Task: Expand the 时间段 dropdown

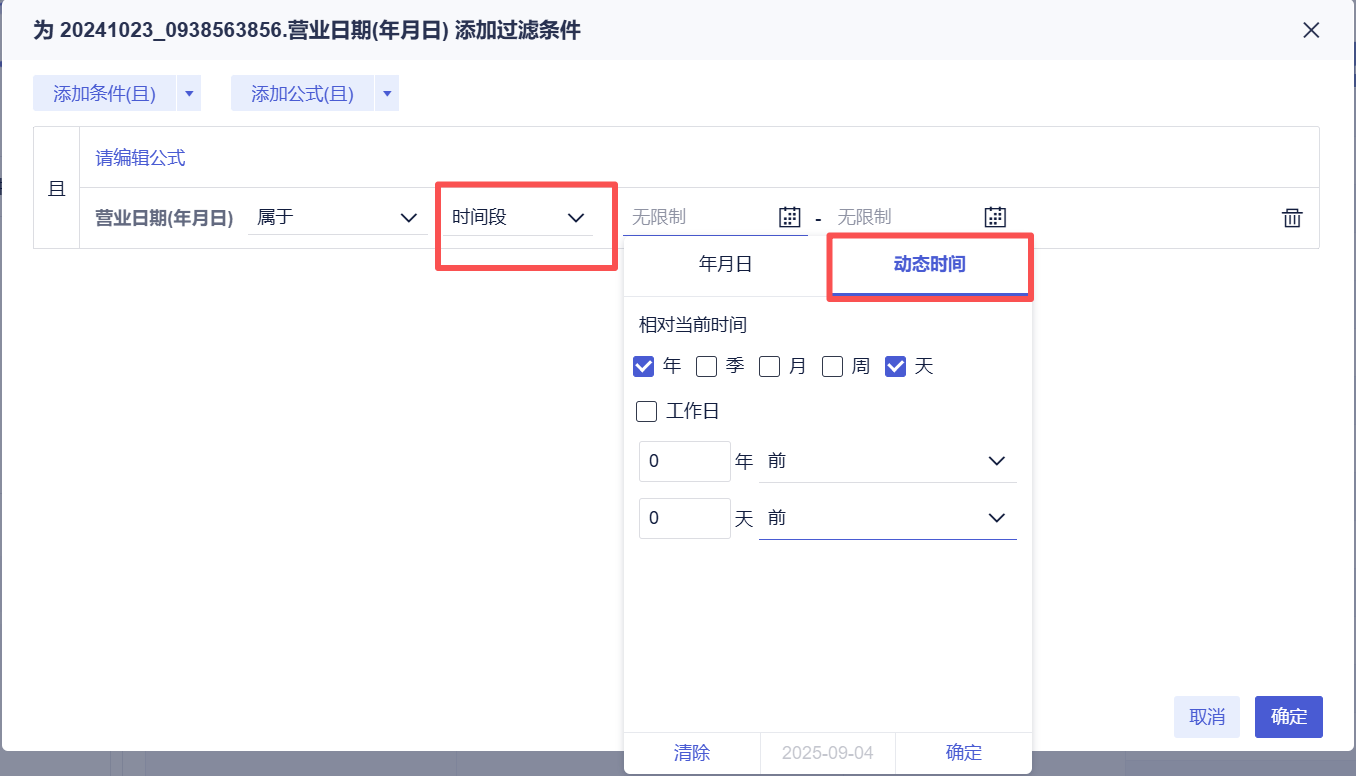Action: pyautogui.click(x=518, y=217)
